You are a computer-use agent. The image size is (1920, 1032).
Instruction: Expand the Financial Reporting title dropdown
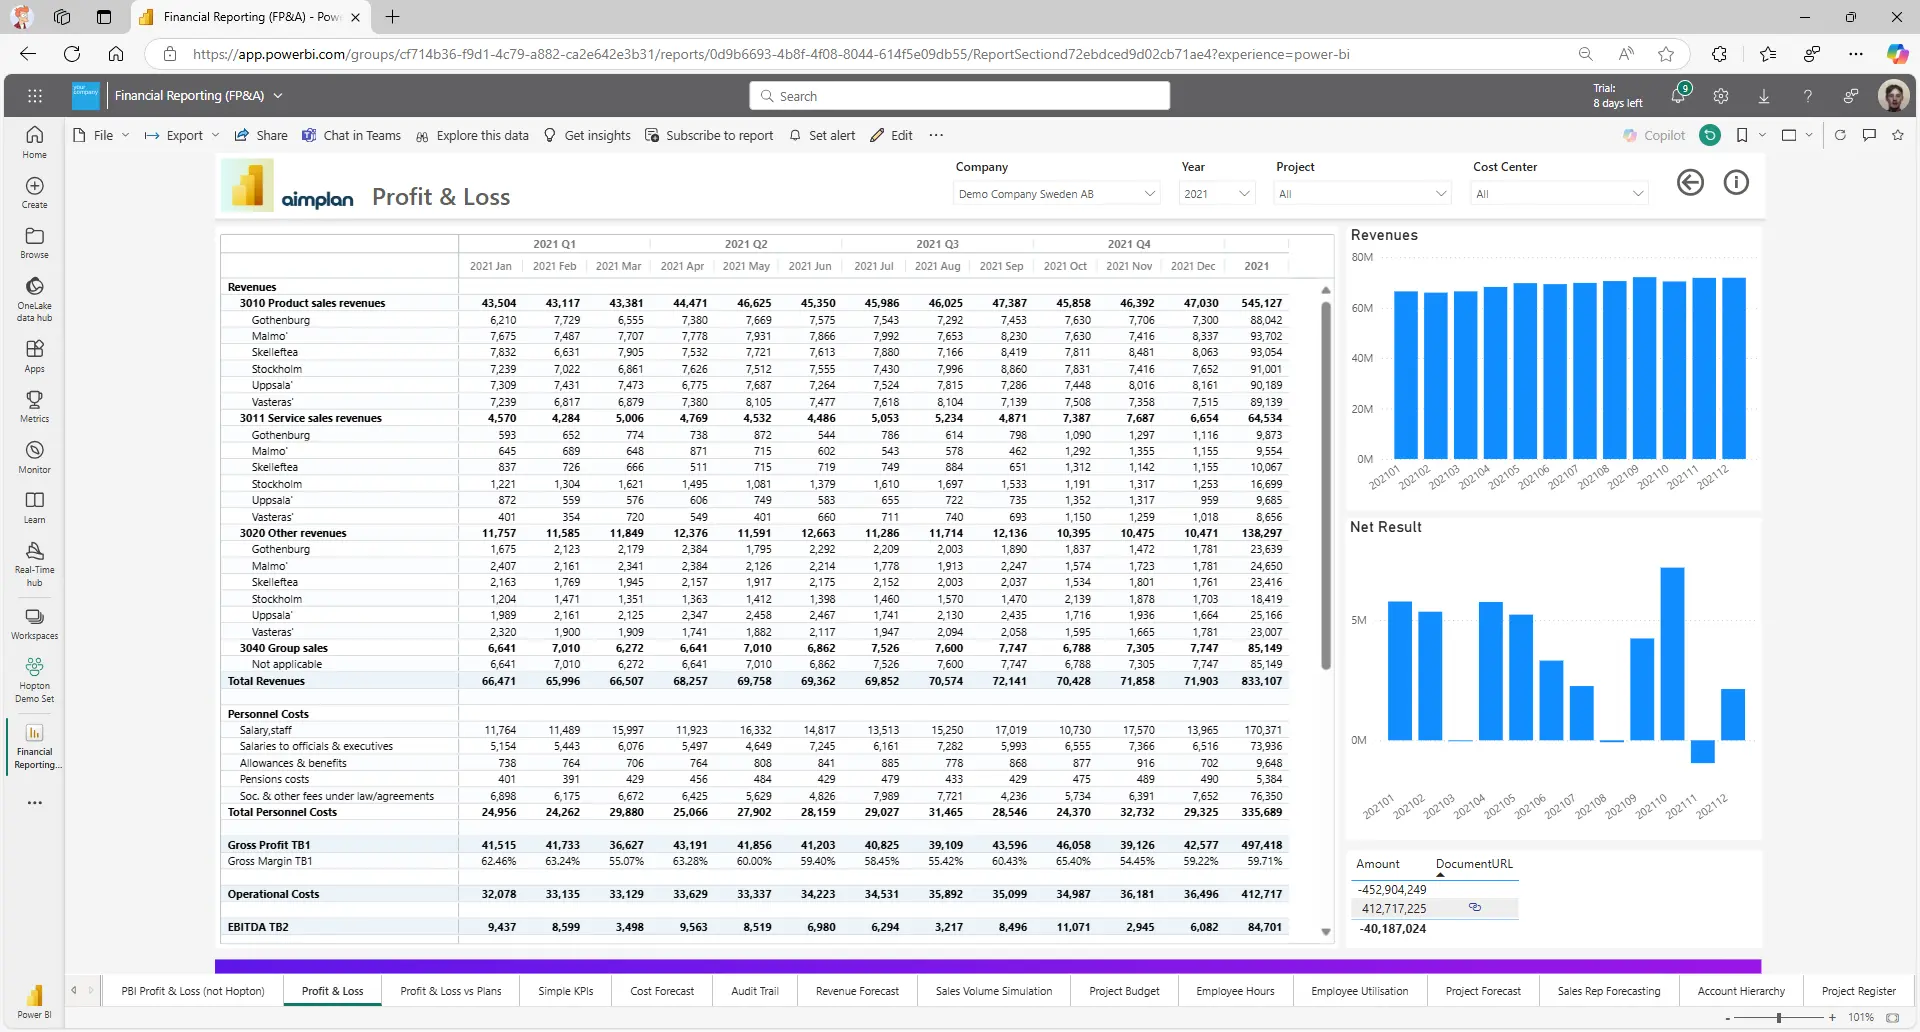coord(278,96)
